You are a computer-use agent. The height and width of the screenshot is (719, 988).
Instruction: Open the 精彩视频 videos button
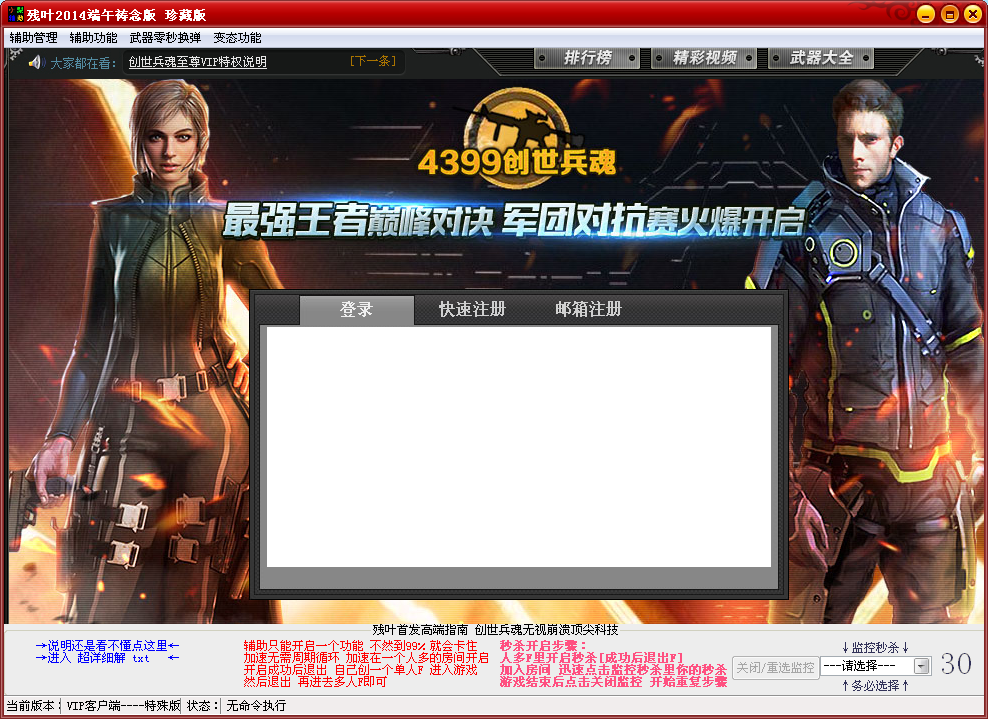coord(704,58)
